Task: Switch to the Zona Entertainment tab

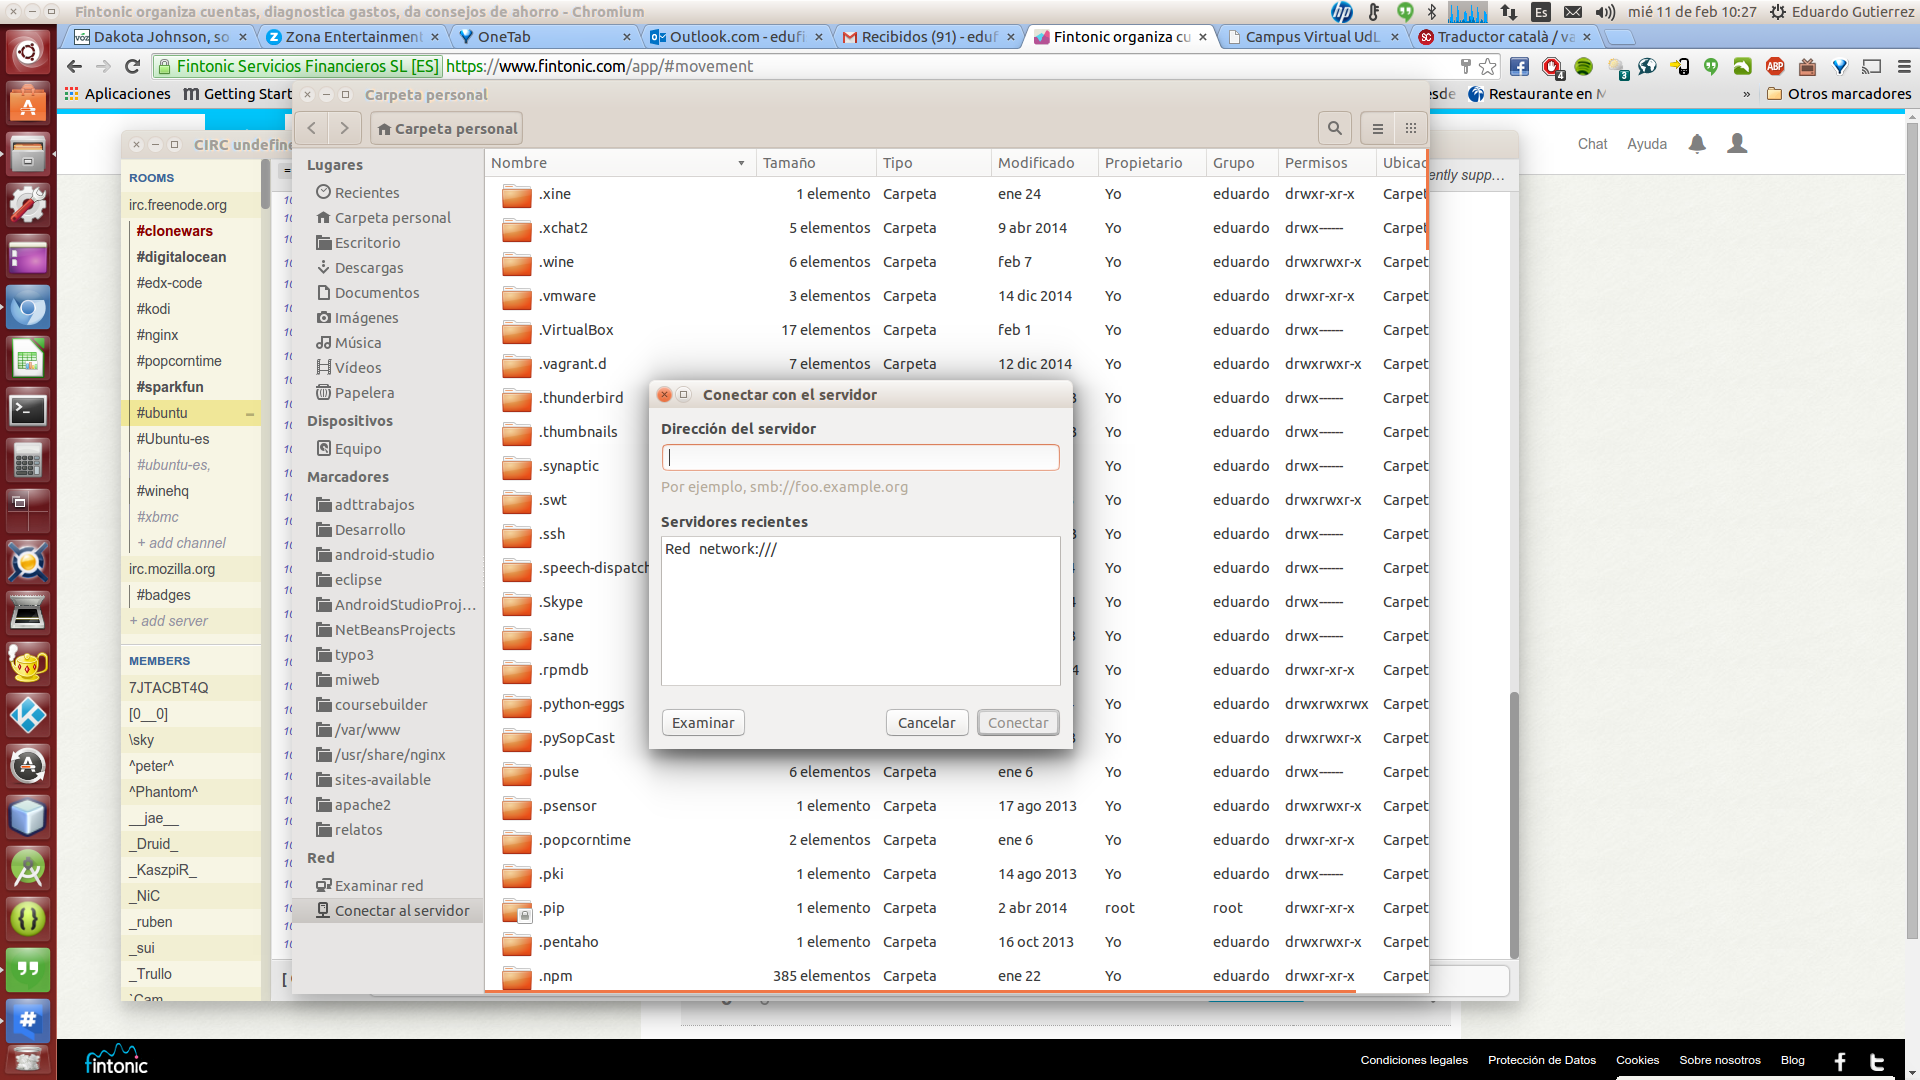Action: point(352,37)
